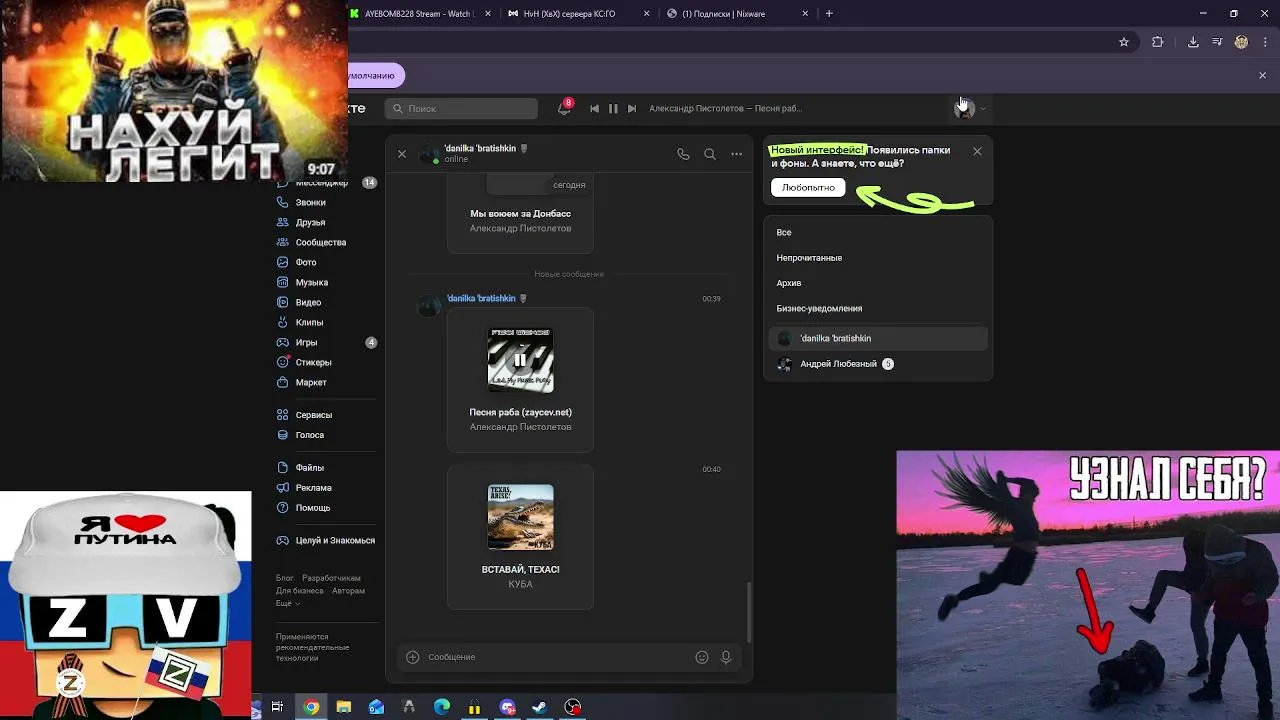The width and height of the screenshot is (1280, 720).
Task: Open the browser profile avatar
Action: point(1241,42)
